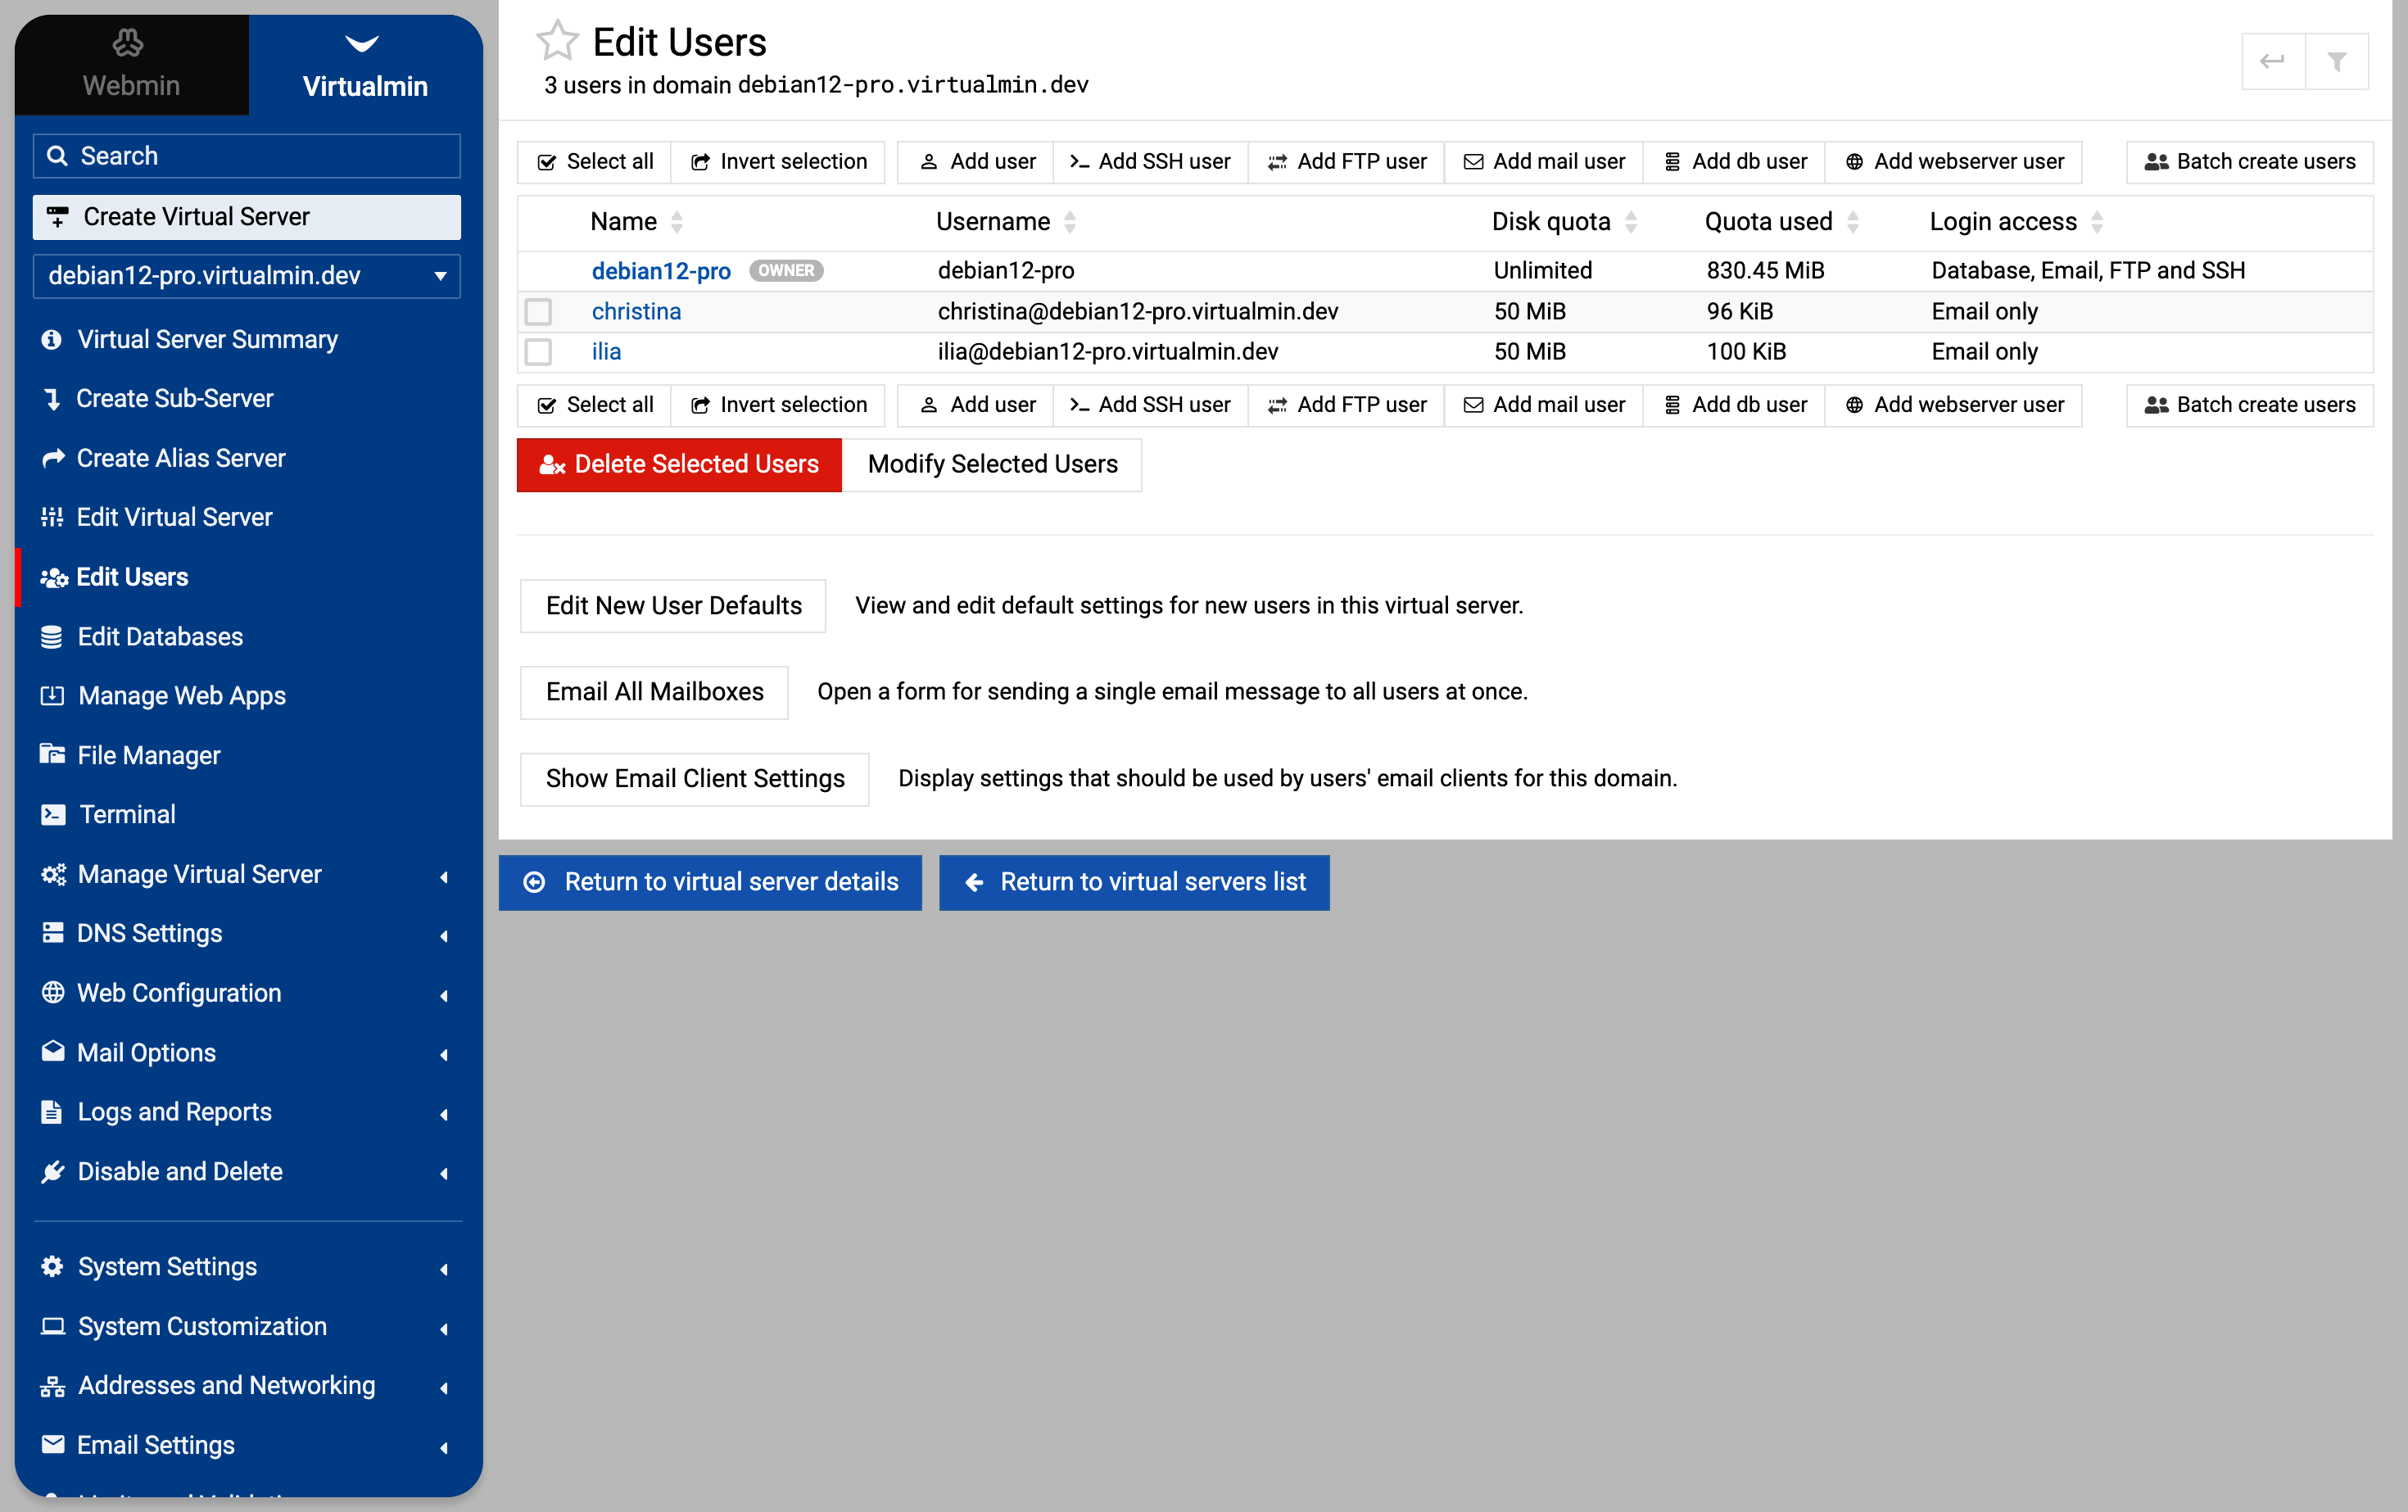Click Add SSH user in the top toolbar
The width and height of the screenshot is (2408, 1512).
point(1150,161)
